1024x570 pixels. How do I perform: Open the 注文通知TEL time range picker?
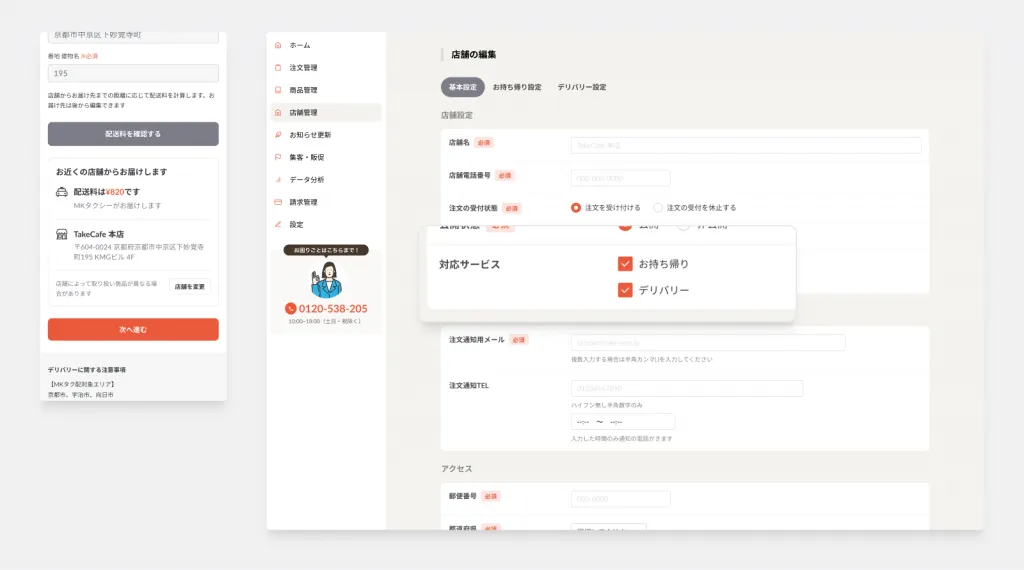coord(622,422)
